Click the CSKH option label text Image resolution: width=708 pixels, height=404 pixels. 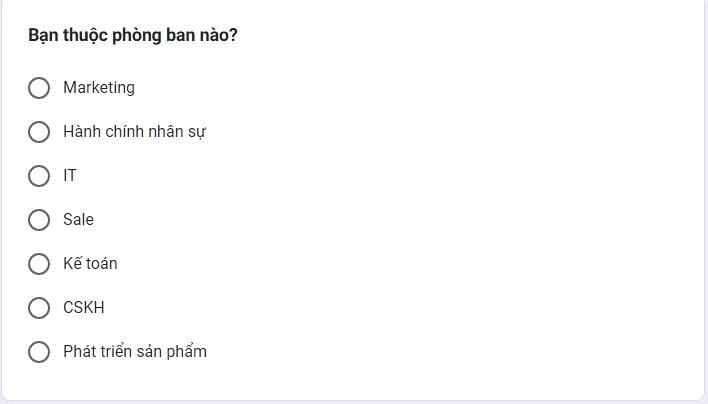point(84,307)
